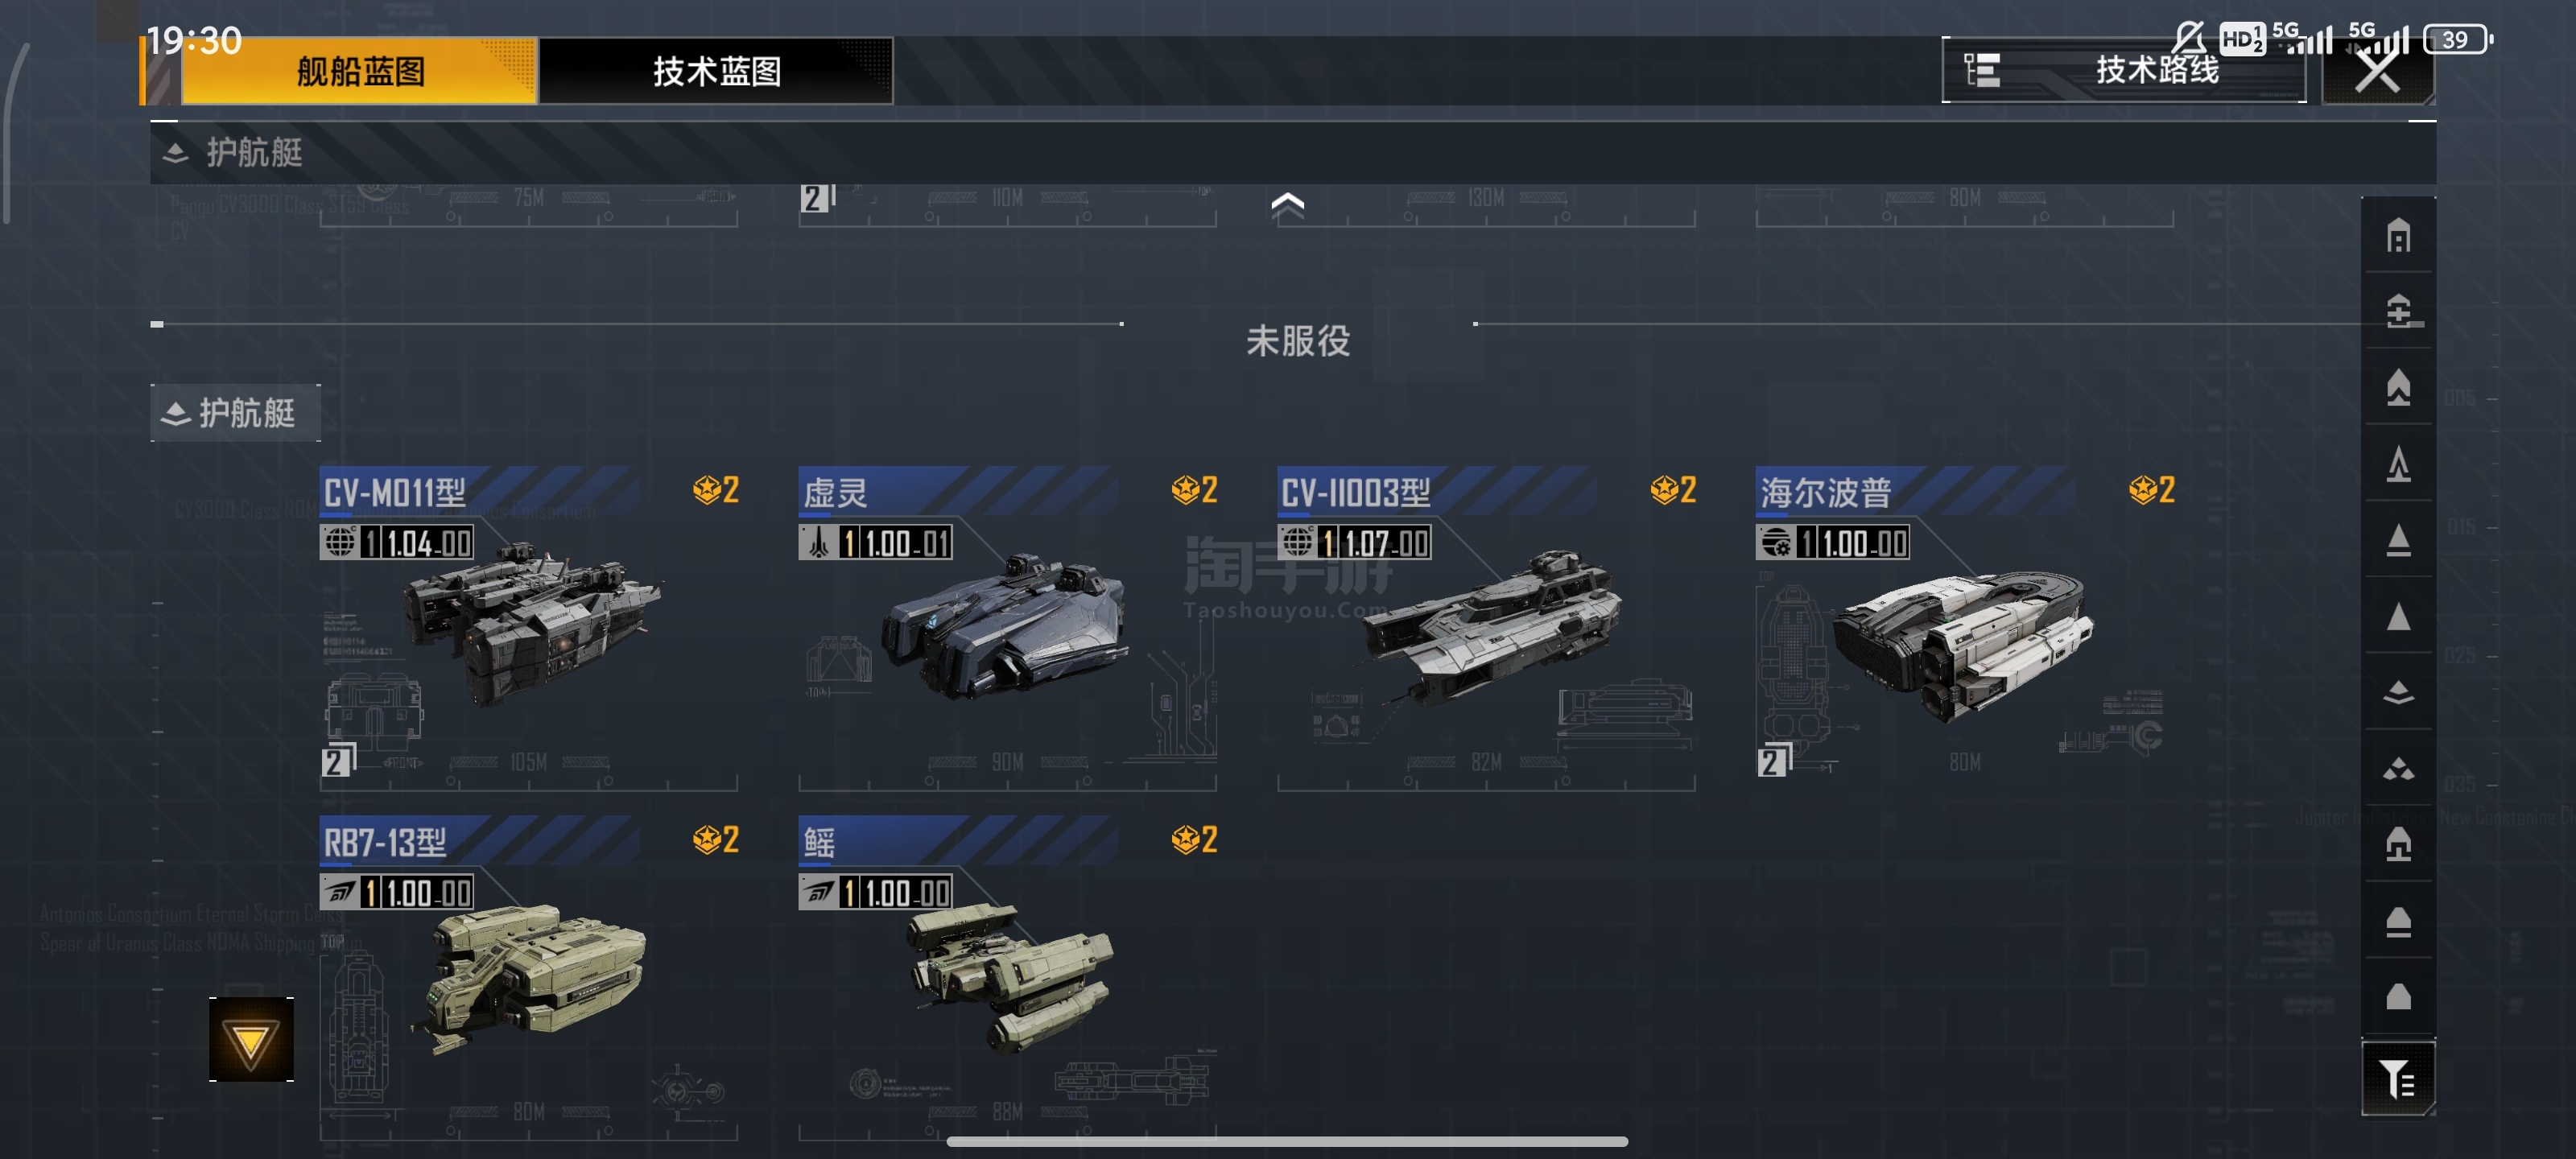Toggle the 护航艇 group label under 未服役
Image resolution: width=2576 pixels, height=1159 pixels.
[x=236, y=413]
